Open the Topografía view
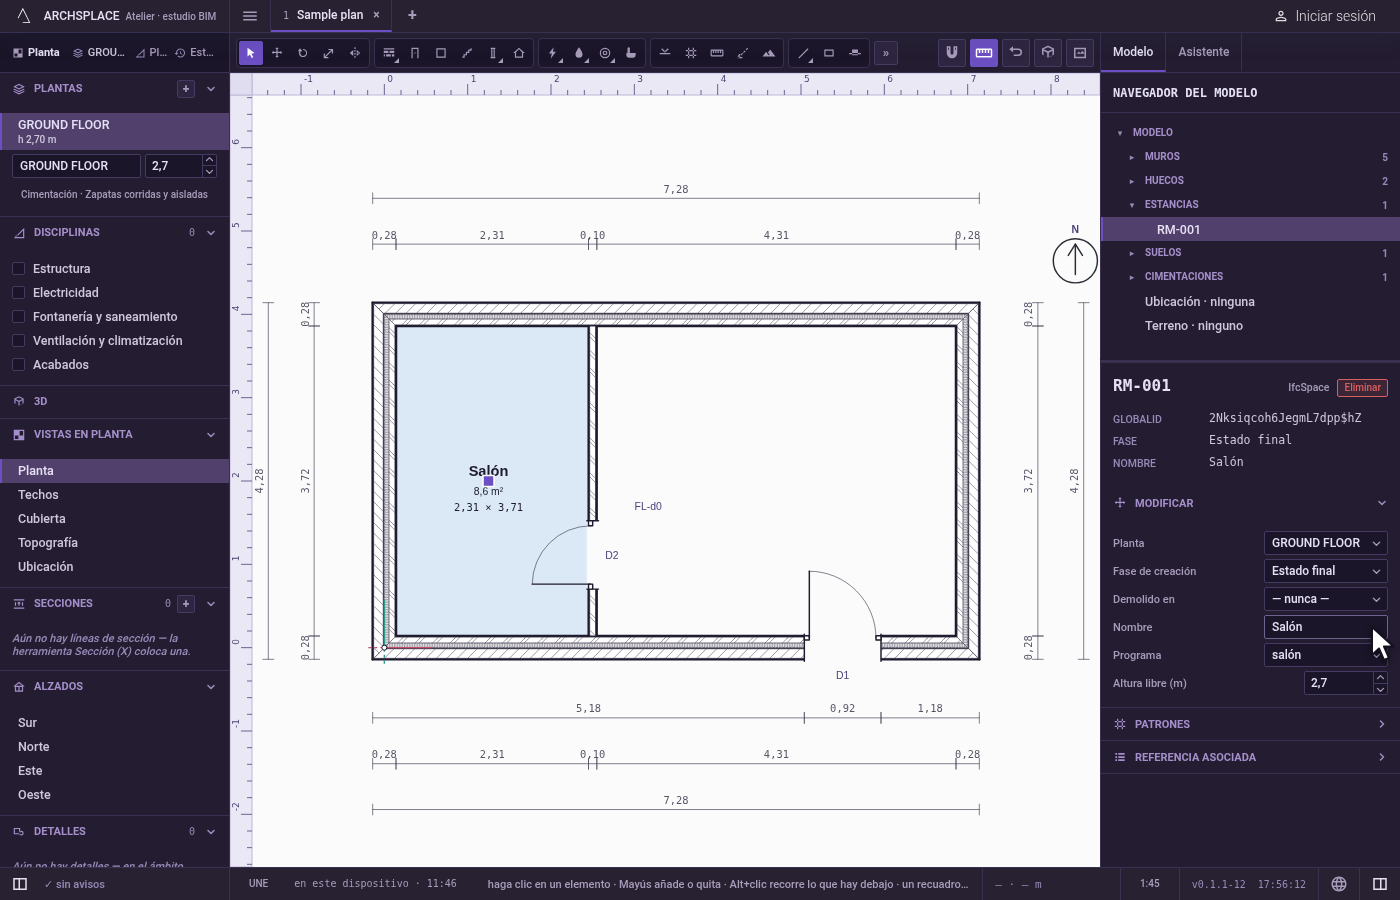This screenshot has height=900, width=1400. (114, 543)
